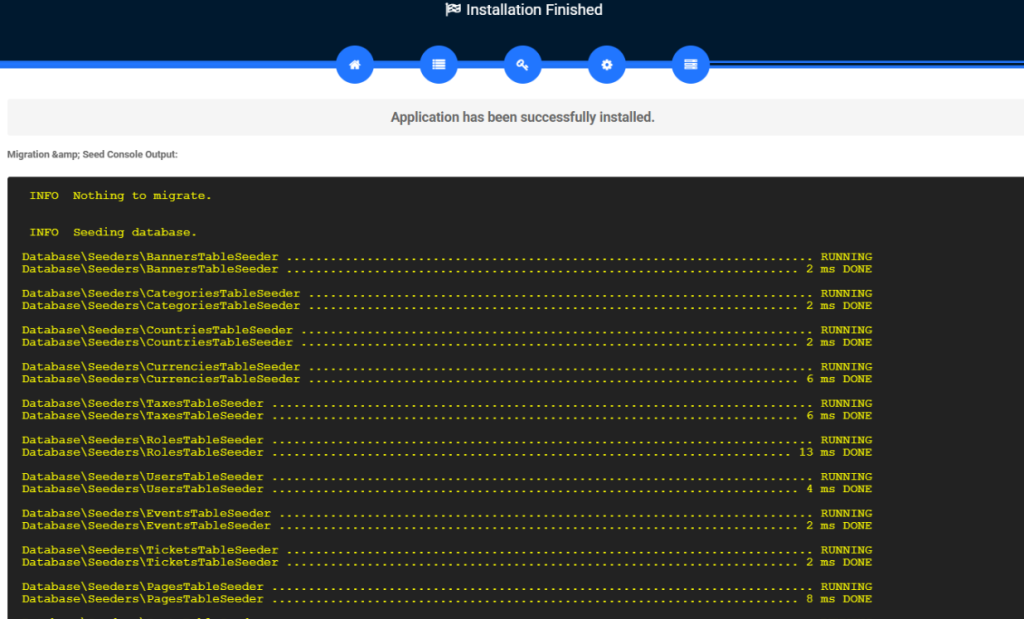Click the successfully installed message banner

(x=522, y=117)
